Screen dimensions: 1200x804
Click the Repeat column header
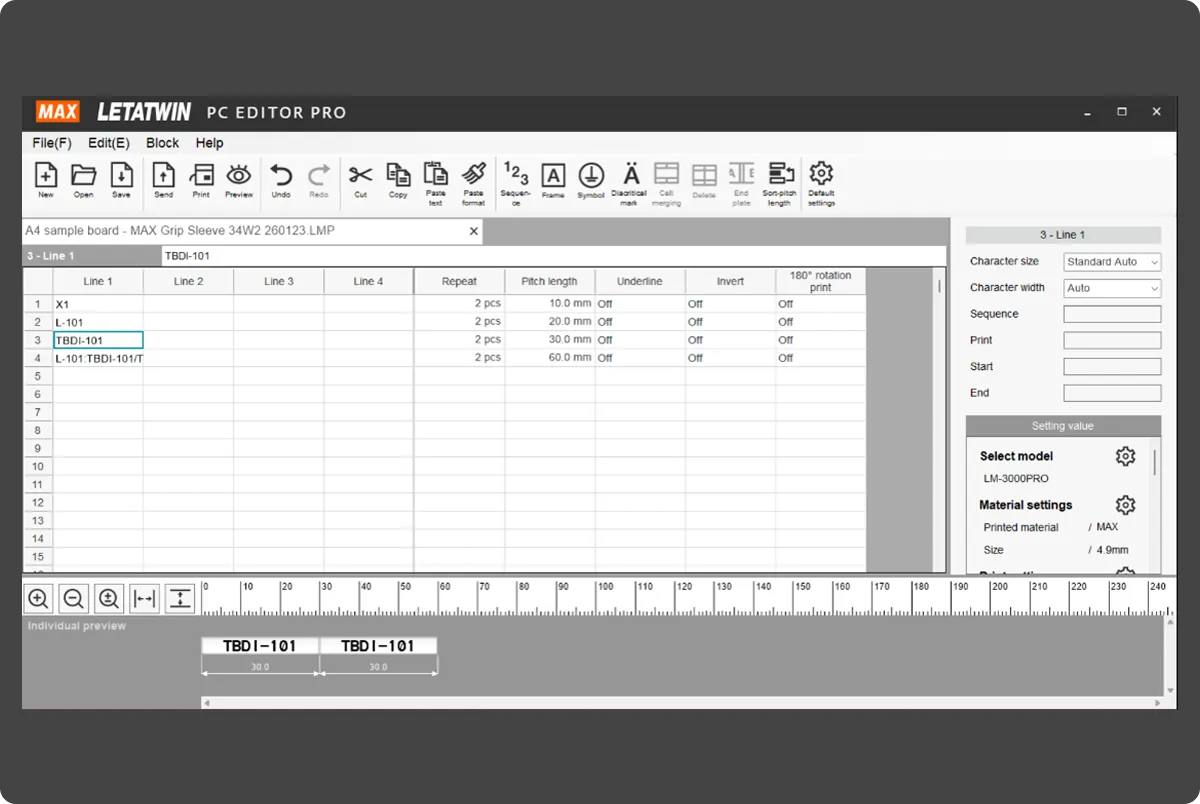tap(459, 281)
